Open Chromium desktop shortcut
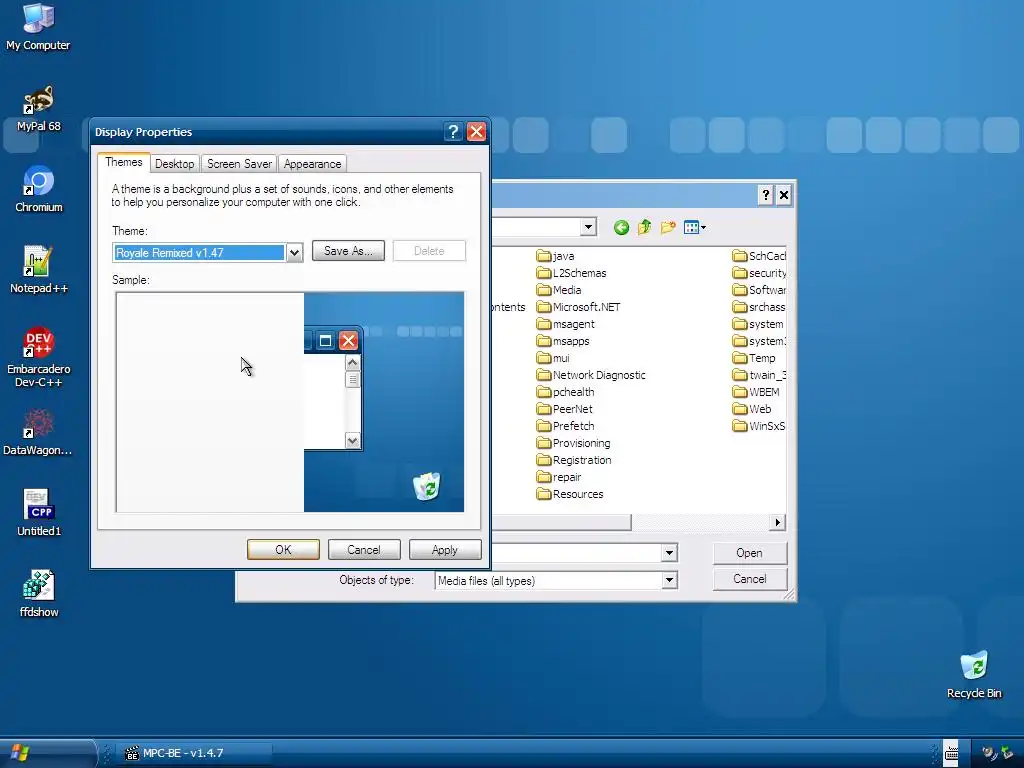 (x=39, y=189)
